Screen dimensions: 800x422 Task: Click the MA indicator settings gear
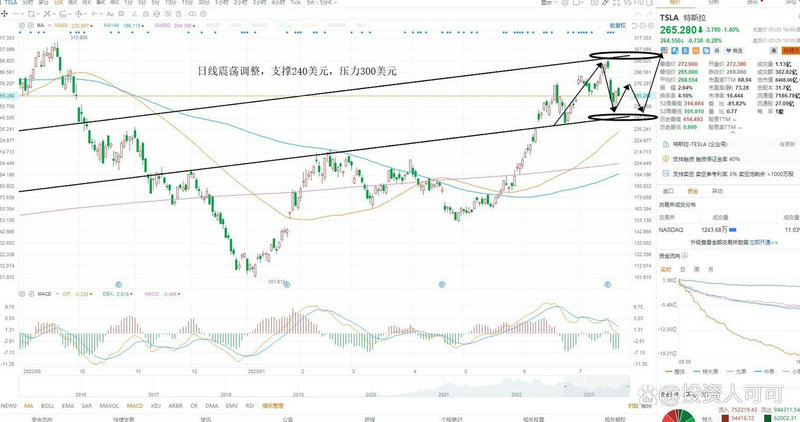[21, 26]
